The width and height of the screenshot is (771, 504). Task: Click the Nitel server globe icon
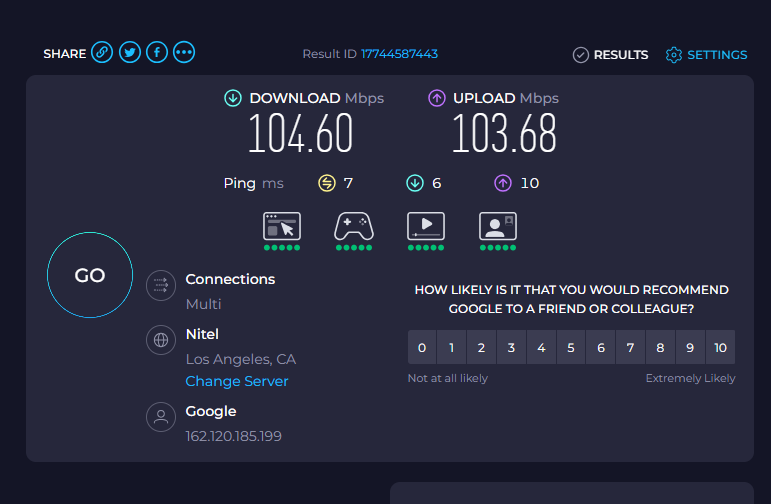pyautogui.click(x=161, y=340)
